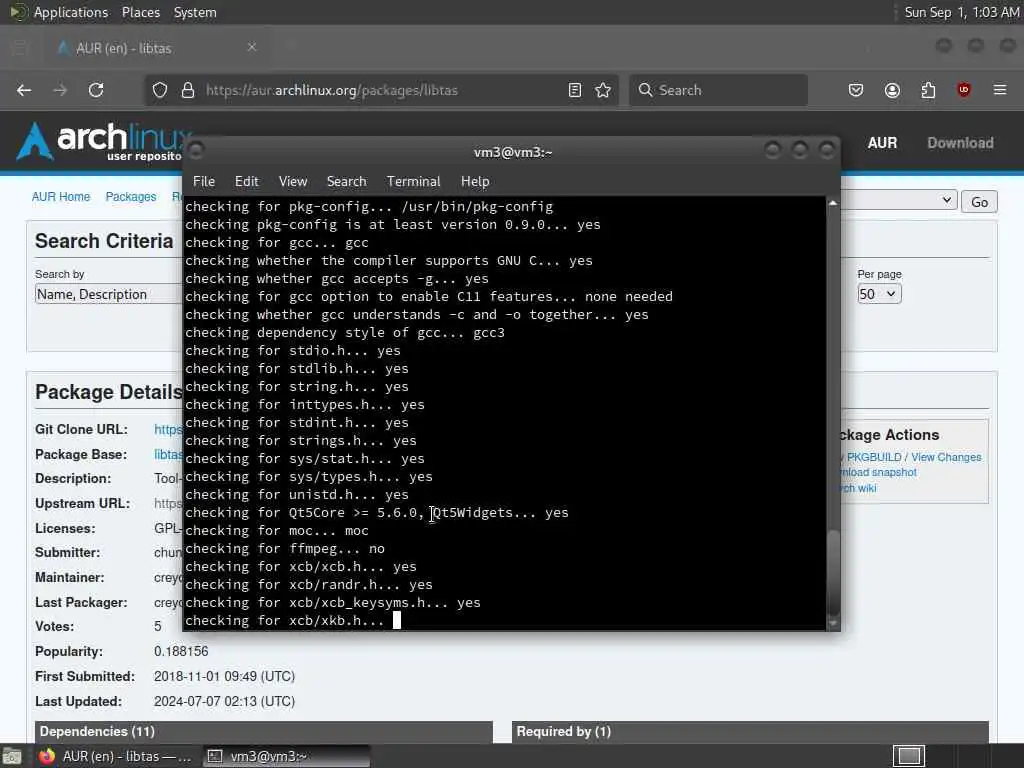
Task: Click the Search Criteria heading
Action: (x=104, y=241)
